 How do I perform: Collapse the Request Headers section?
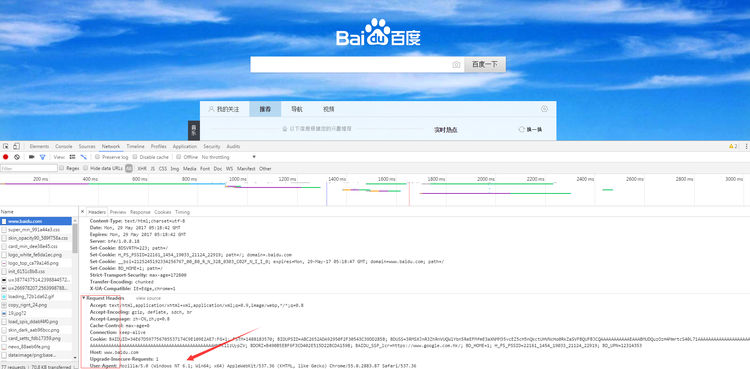84,298
